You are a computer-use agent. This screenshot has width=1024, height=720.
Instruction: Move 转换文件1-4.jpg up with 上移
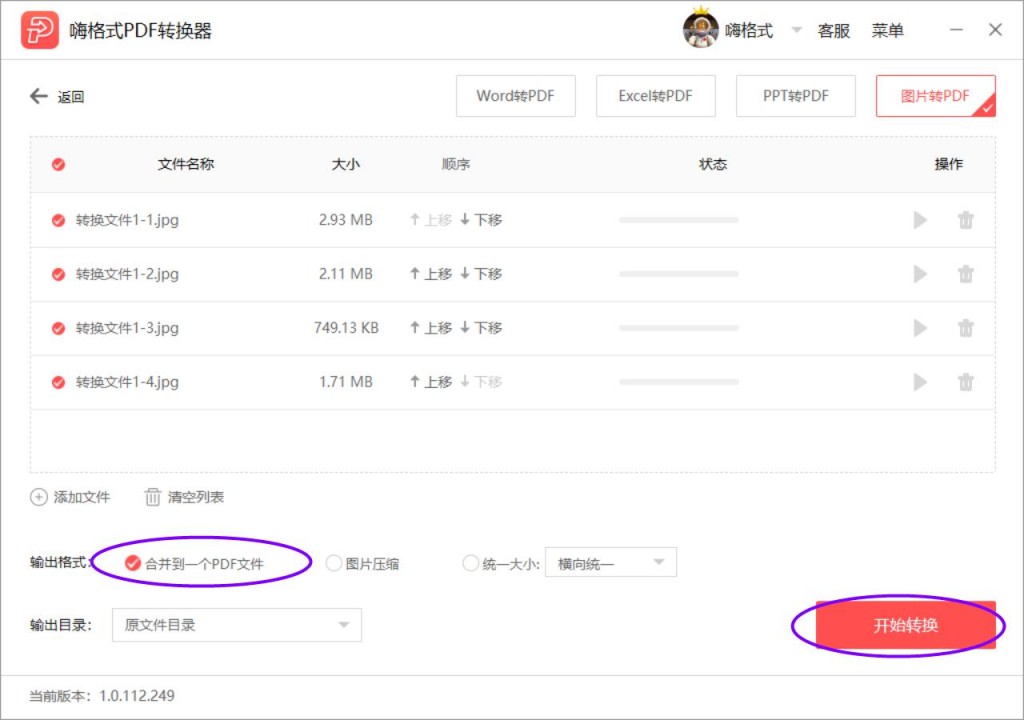[431, 382]
